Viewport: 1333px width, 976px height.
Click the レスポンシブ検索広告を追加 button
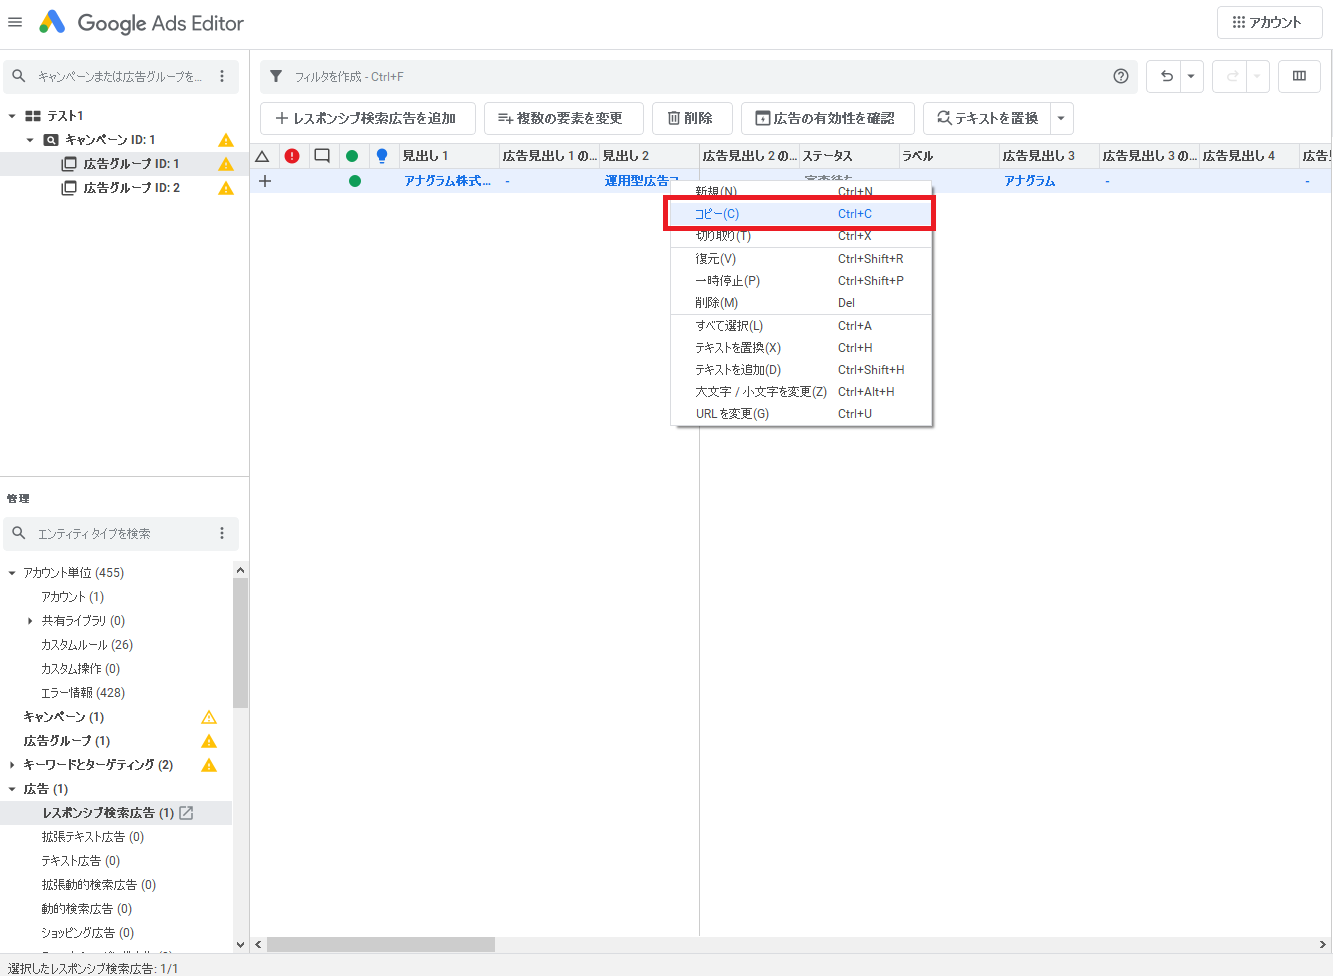tap(366, 118)
